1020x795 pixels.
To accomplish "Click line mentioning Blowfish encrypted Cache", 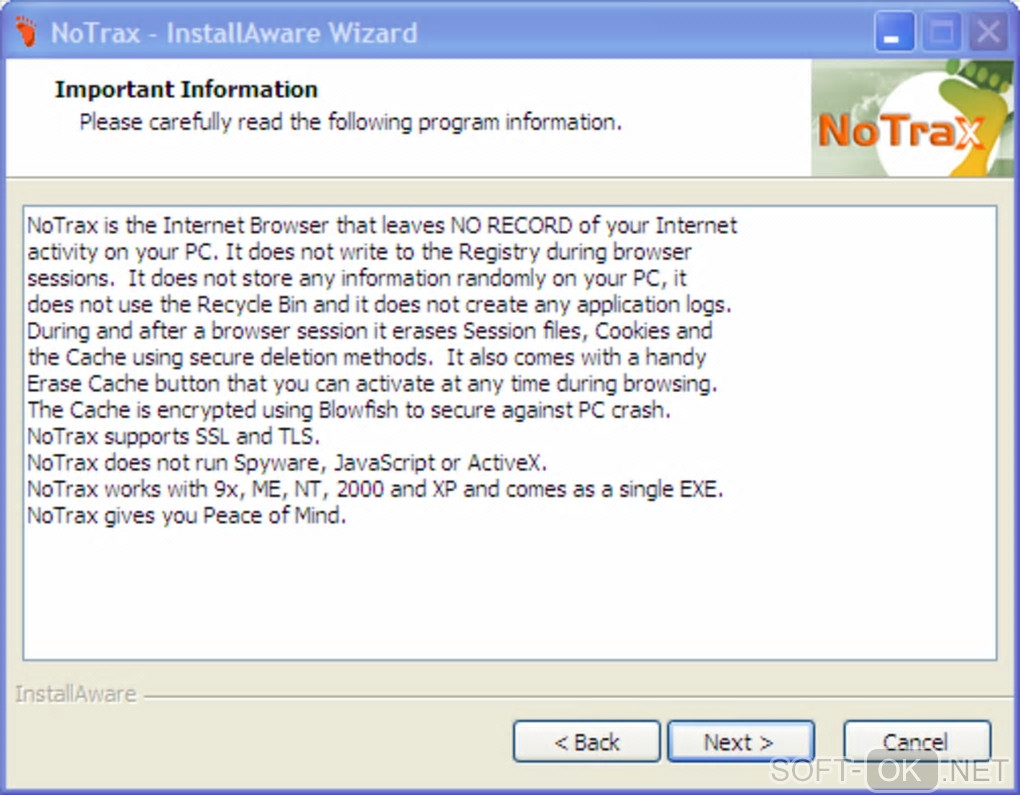I will click(x=349, y=410).
